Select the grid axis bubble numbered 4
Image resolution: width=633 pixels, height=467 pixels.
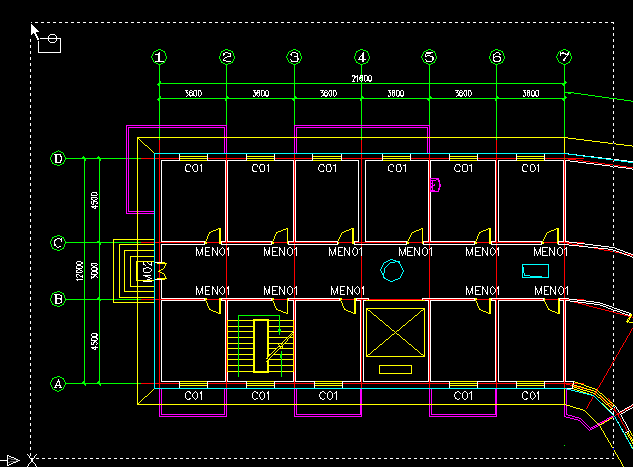point(362,57)
